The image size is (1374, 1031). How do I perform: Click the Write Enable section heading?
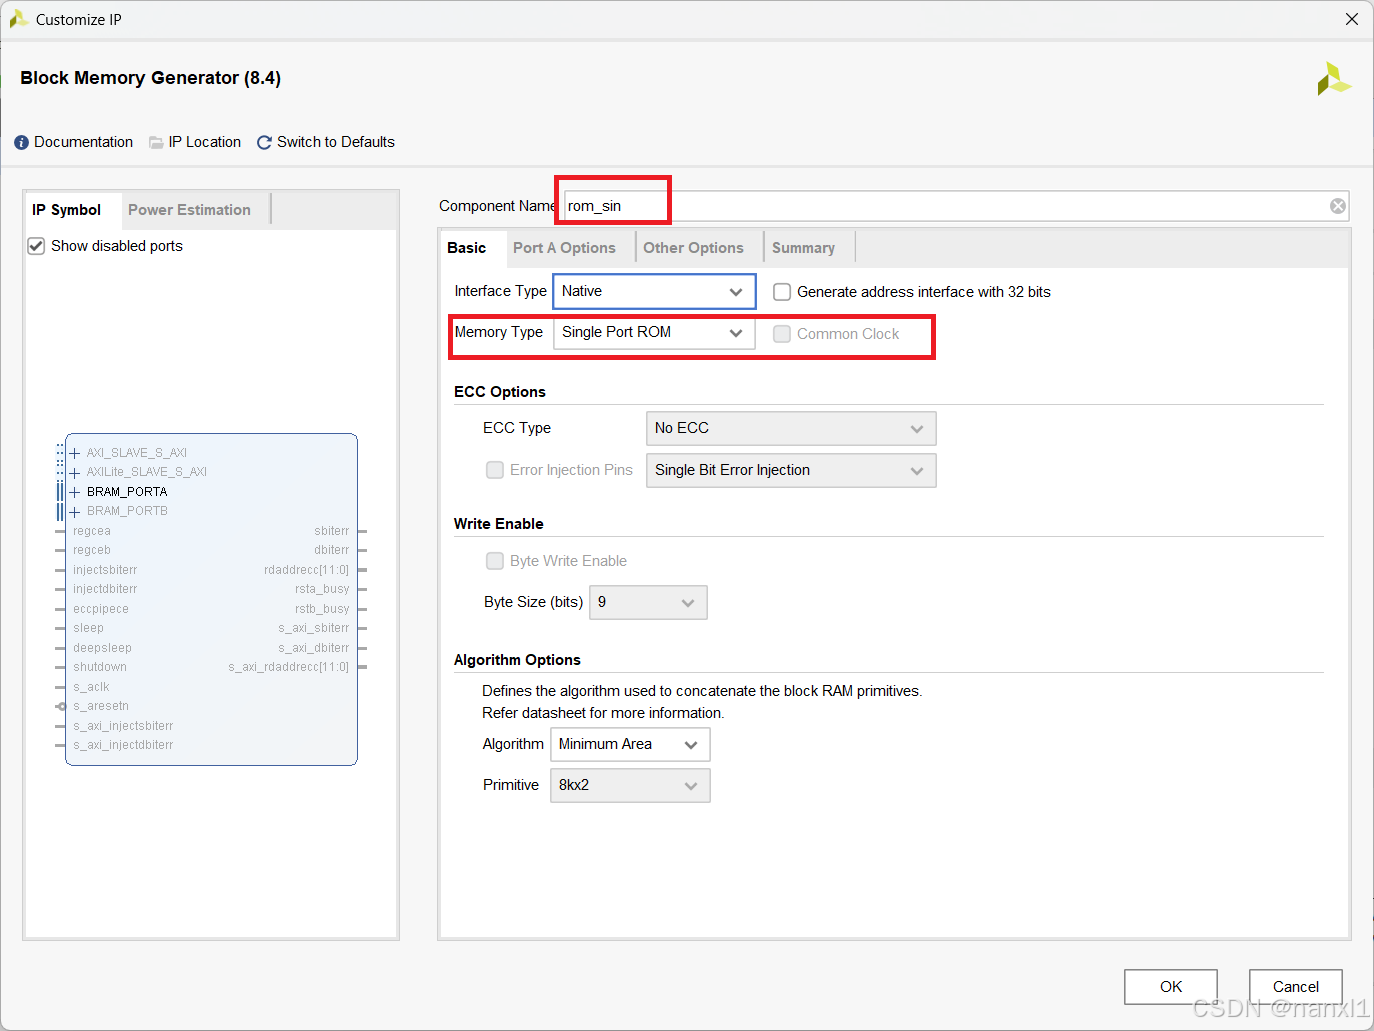[x=499, y=524]
